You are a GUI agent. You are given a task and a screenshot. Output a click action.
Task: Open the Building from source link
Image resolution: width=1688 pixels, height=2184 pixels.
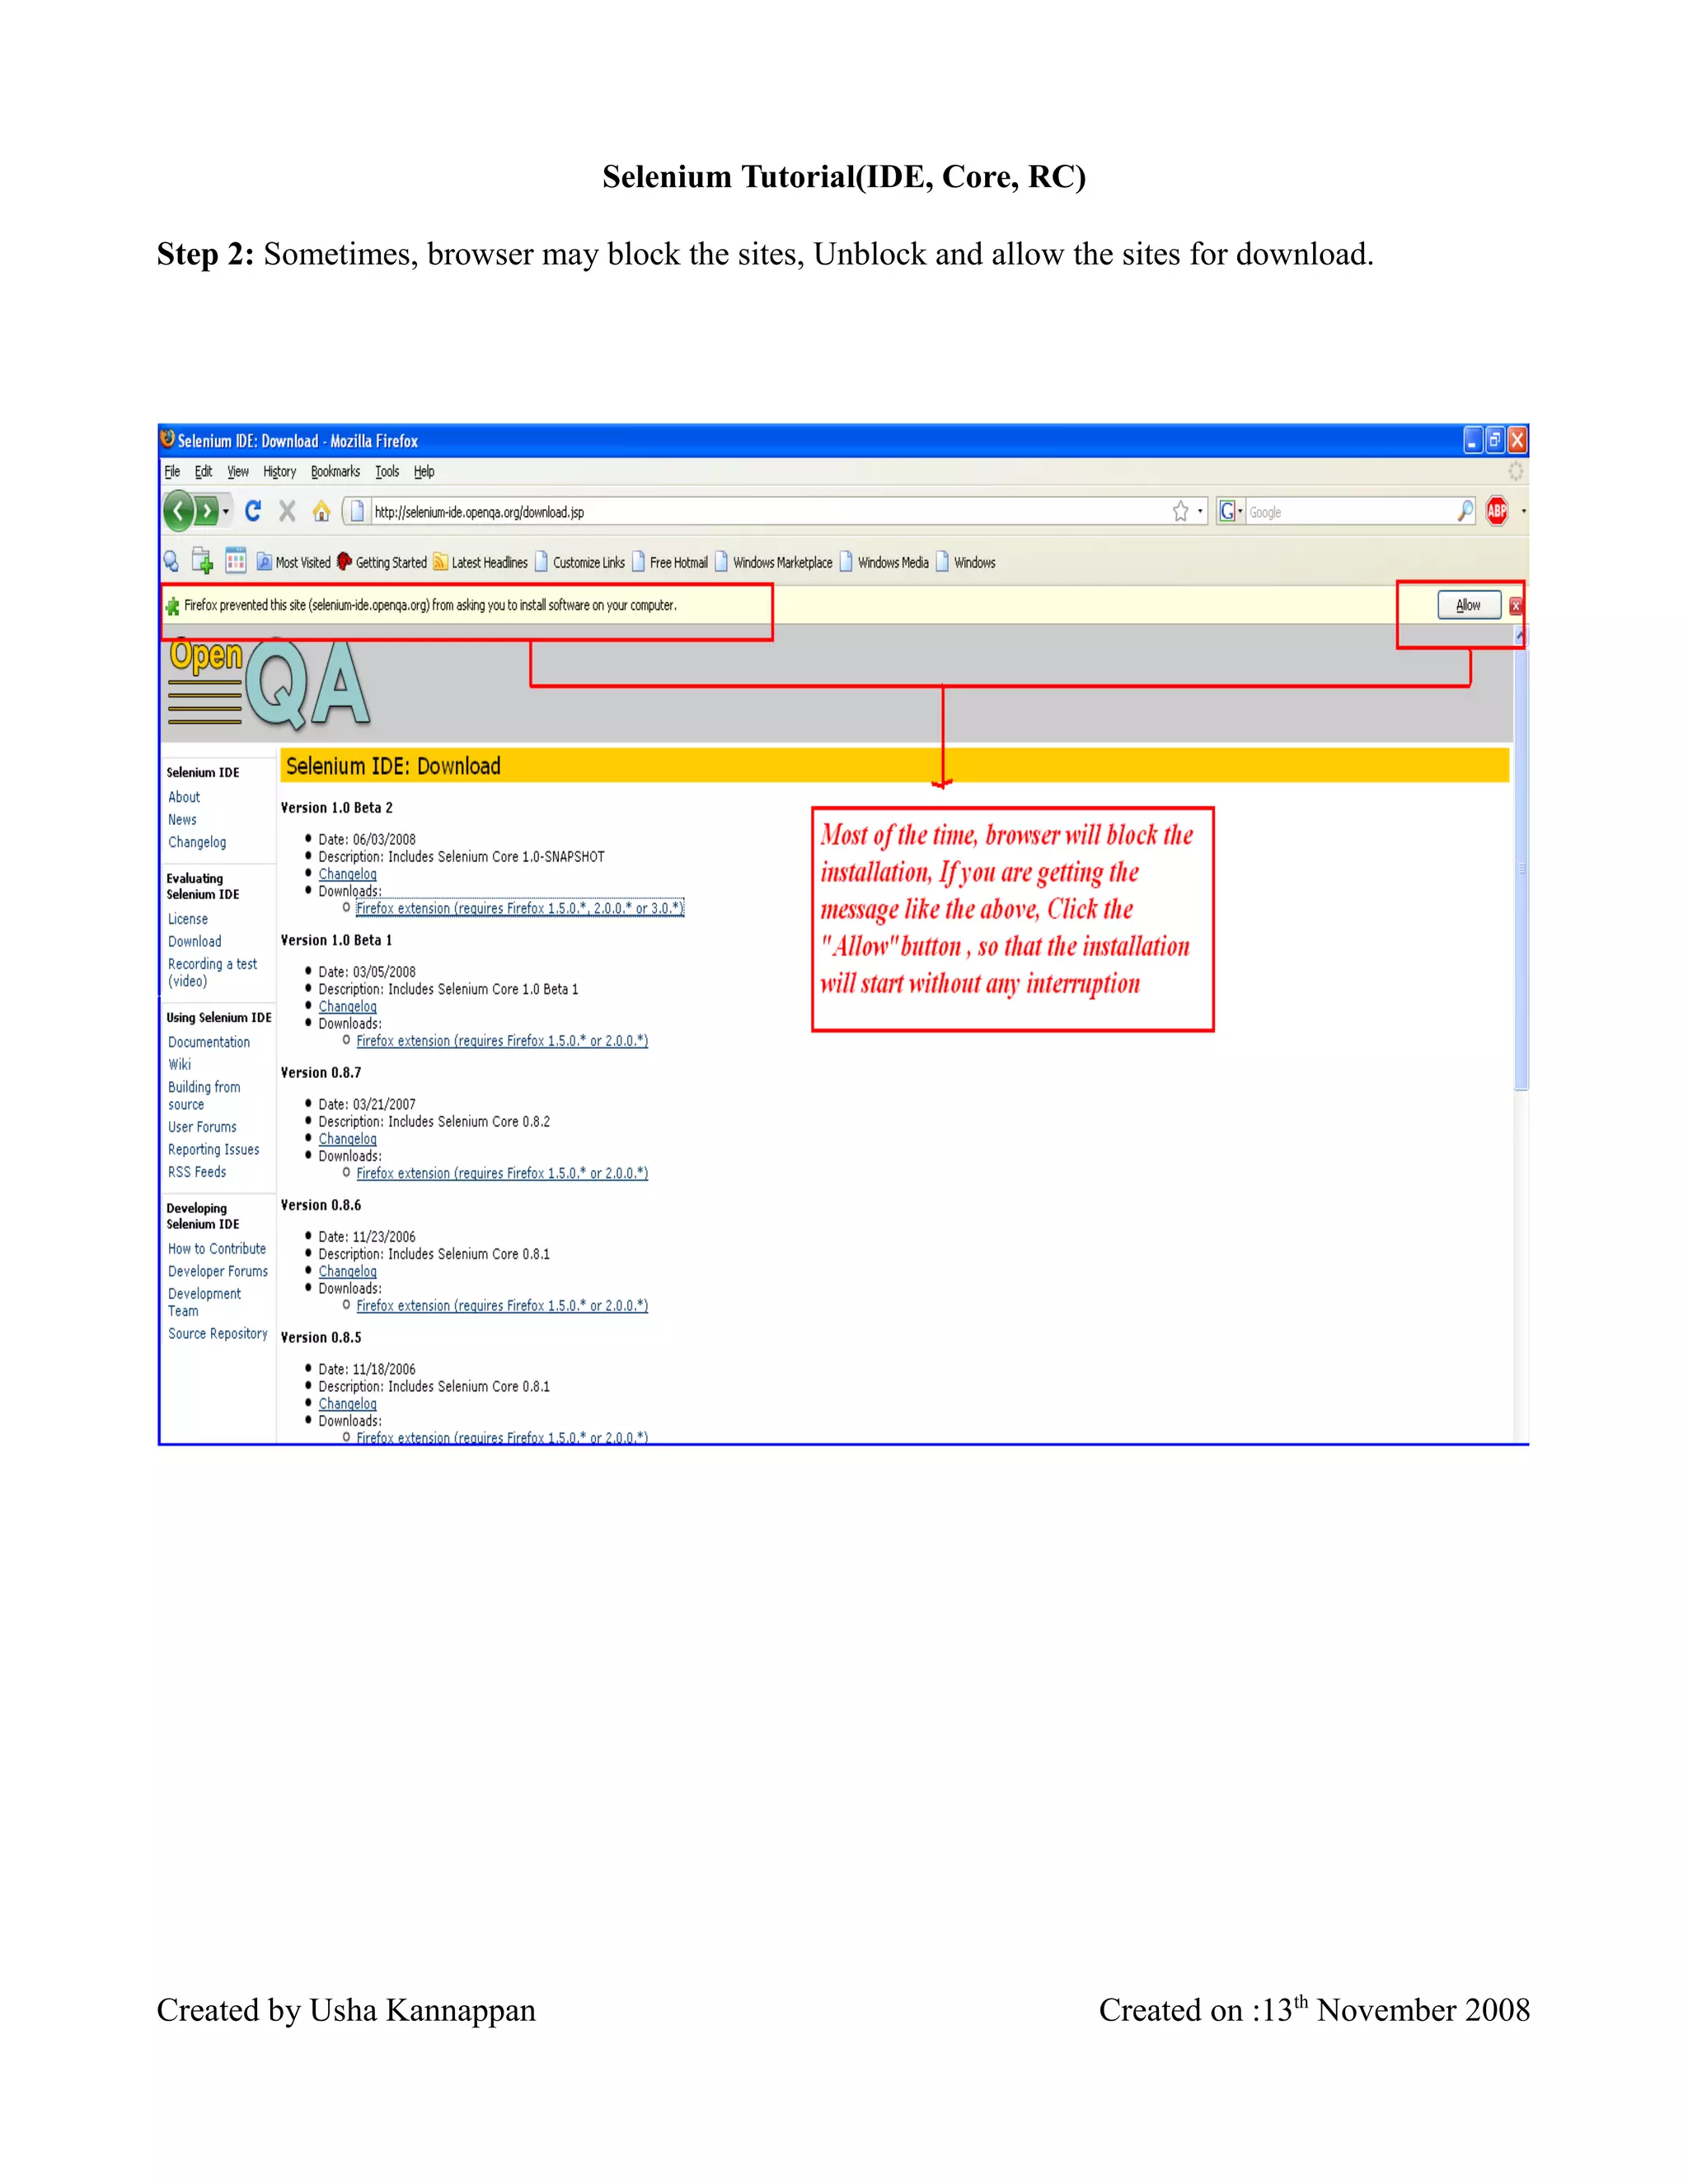tap(204, 1095)
